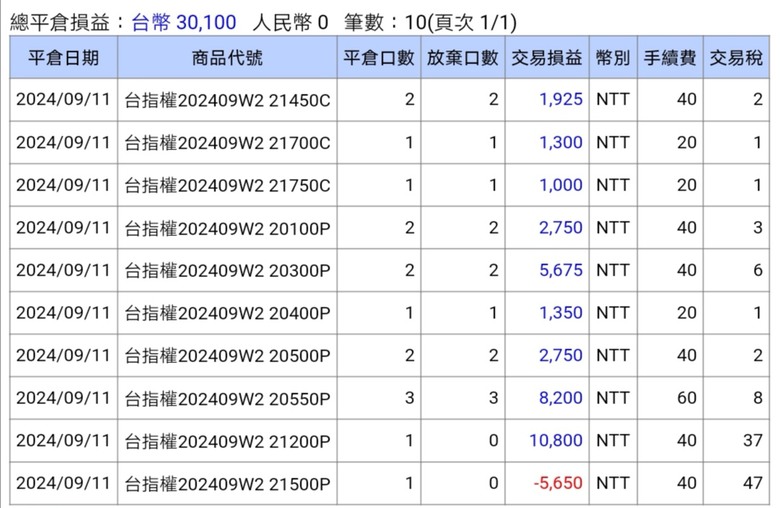The width and height of the screenshot is (780, 508).
Task: Click abandoned lots 0 in 21500P row
Action: [x=493, y=483]
